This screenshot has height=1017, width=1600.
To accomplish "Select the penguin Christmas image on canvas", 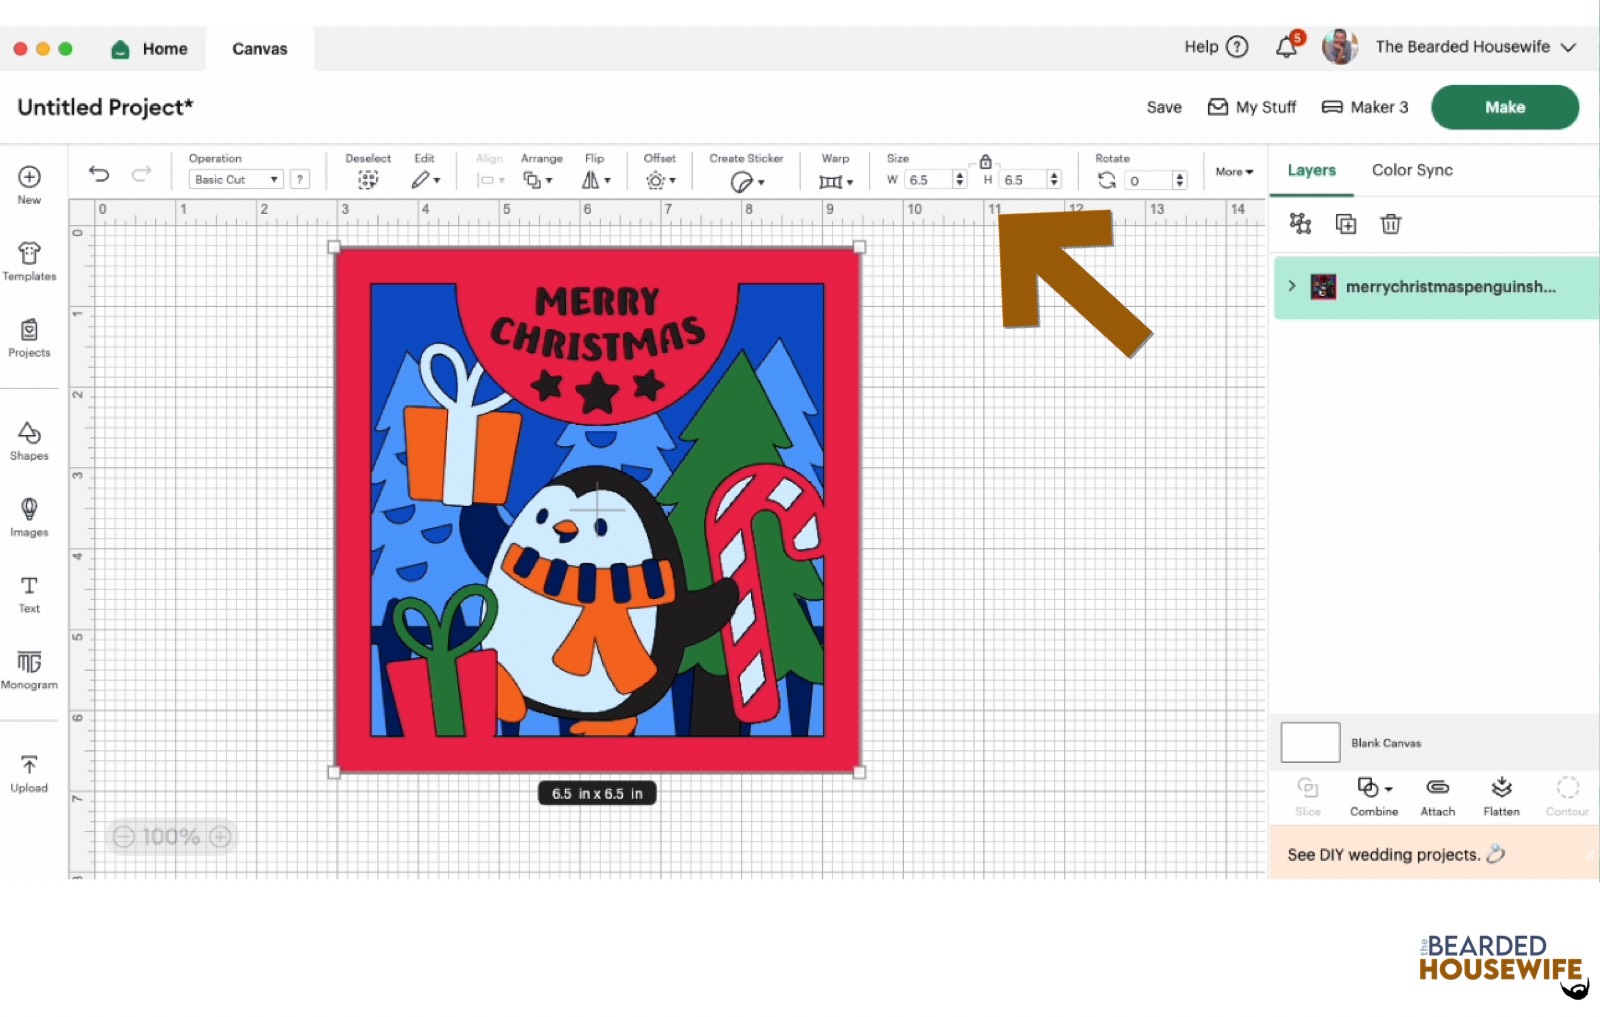I will click(597, 509).
